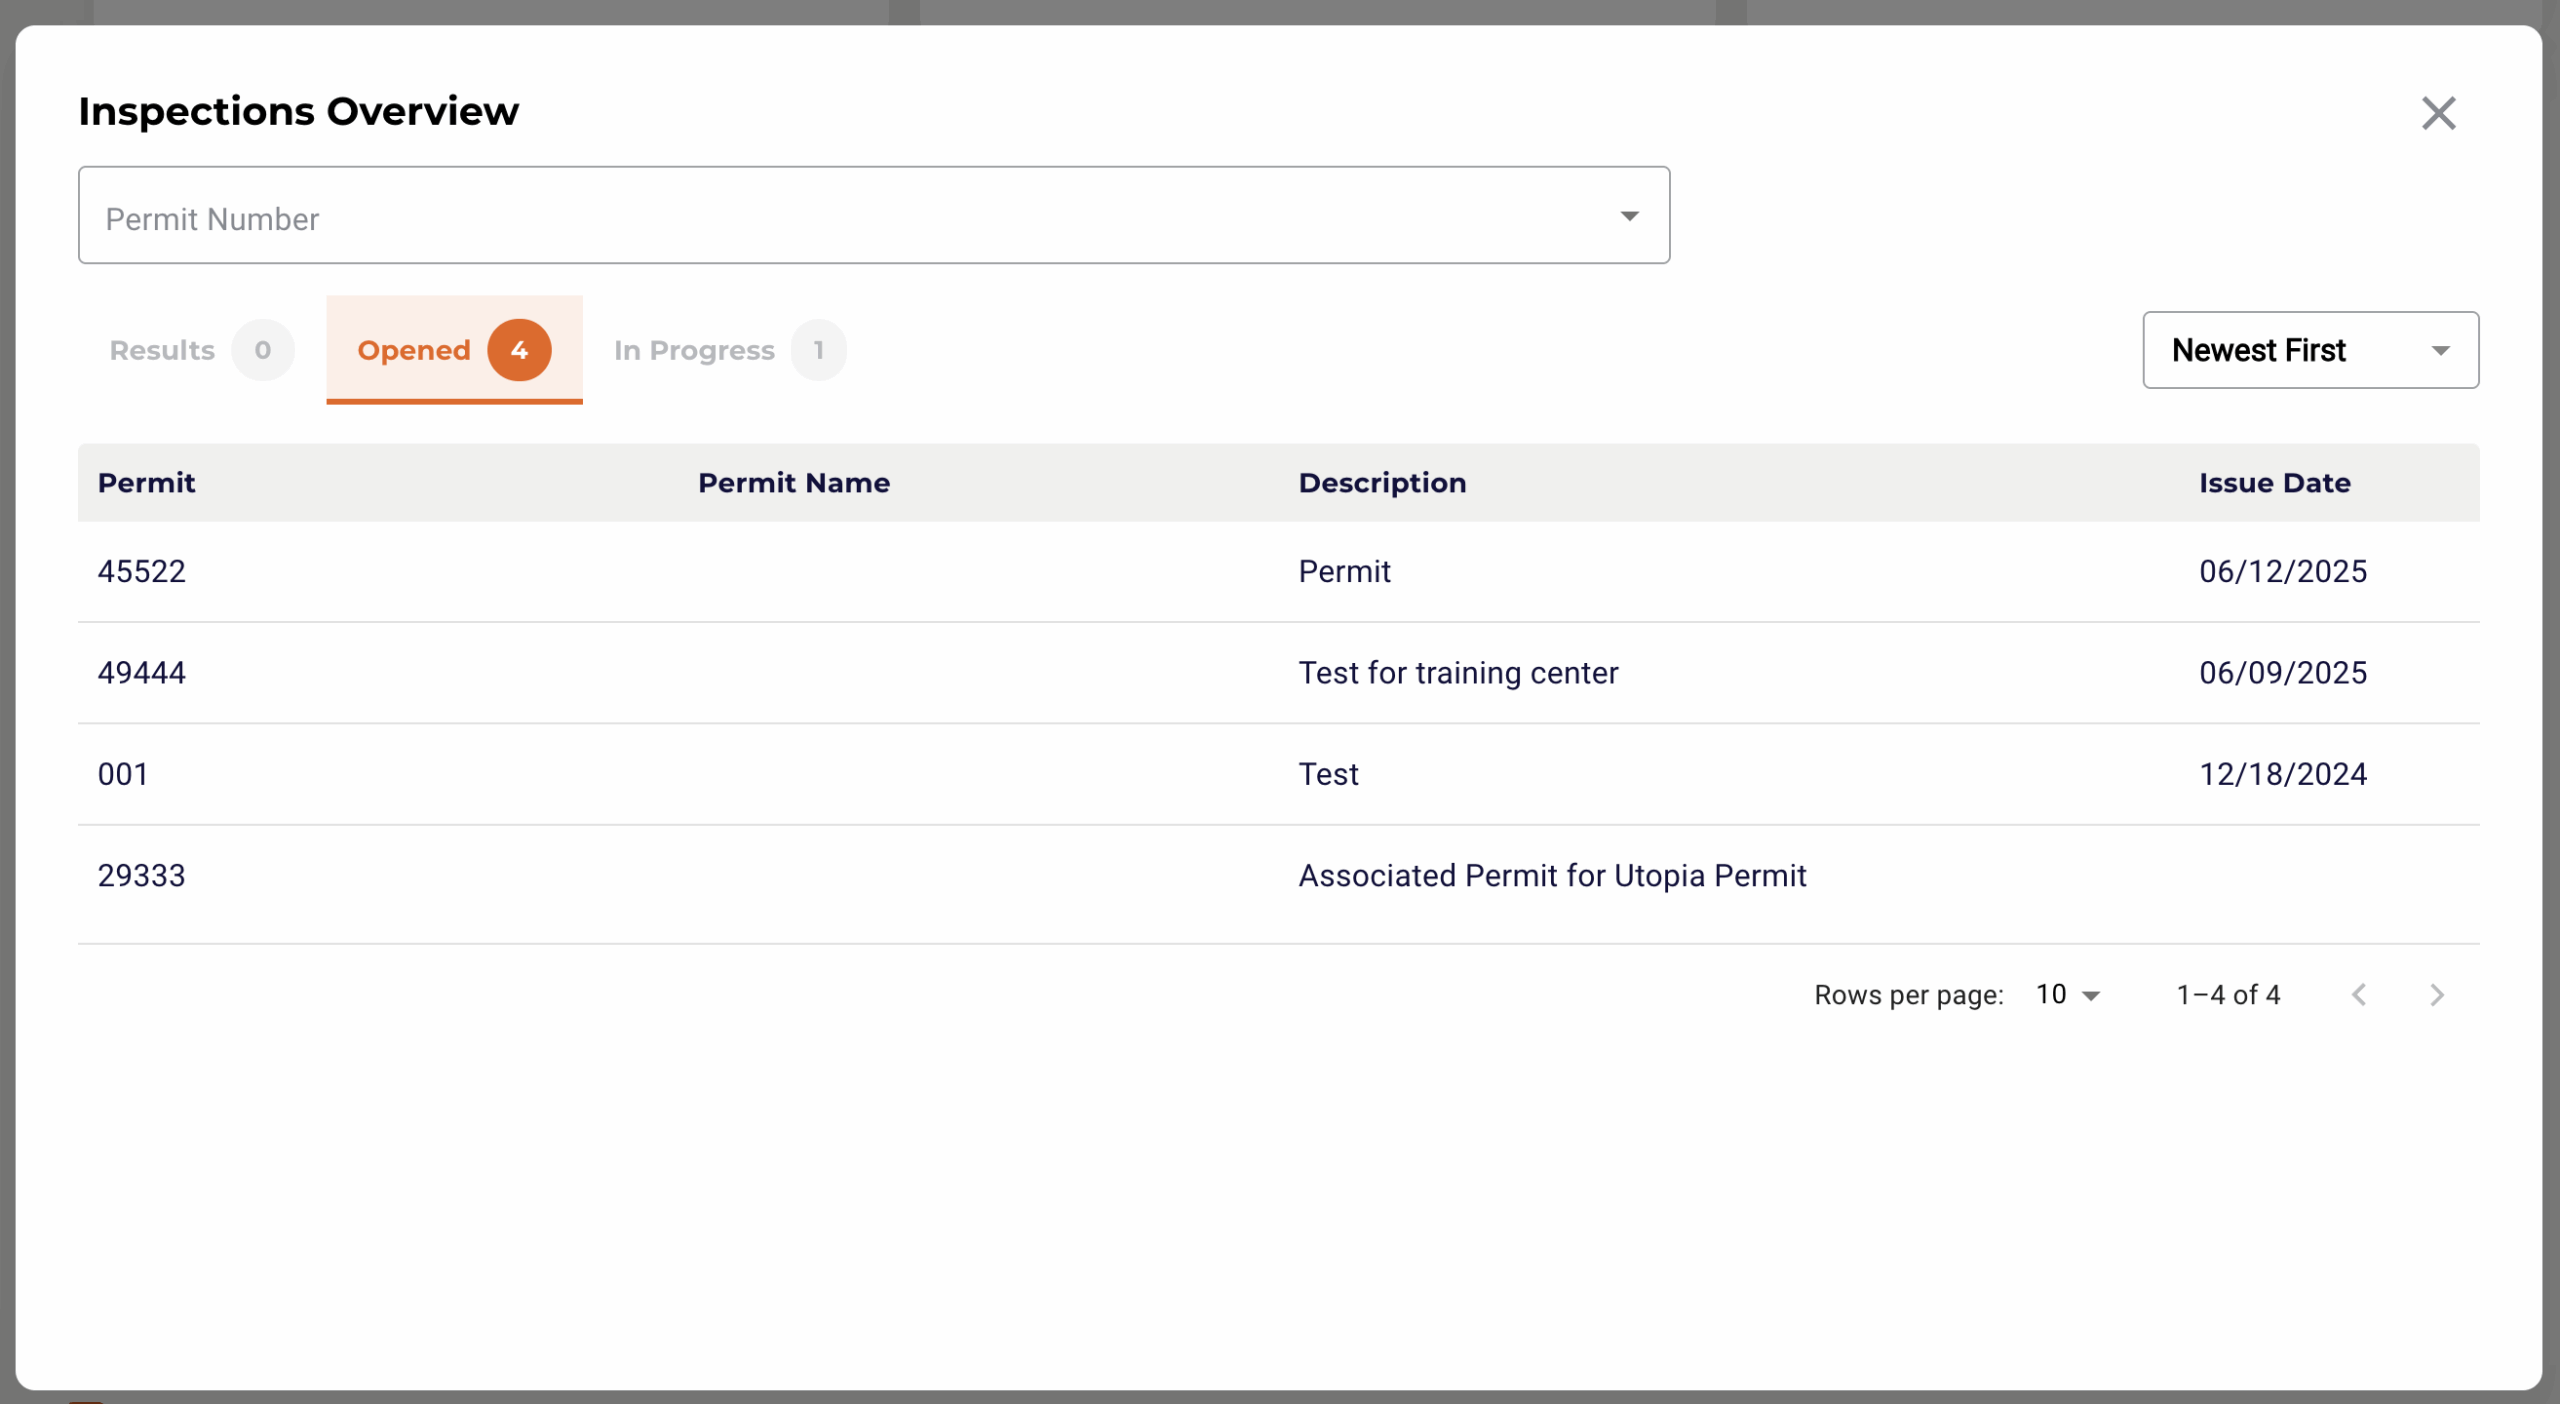Open the Permit Number dropdown arrow

click(1629, 216)
